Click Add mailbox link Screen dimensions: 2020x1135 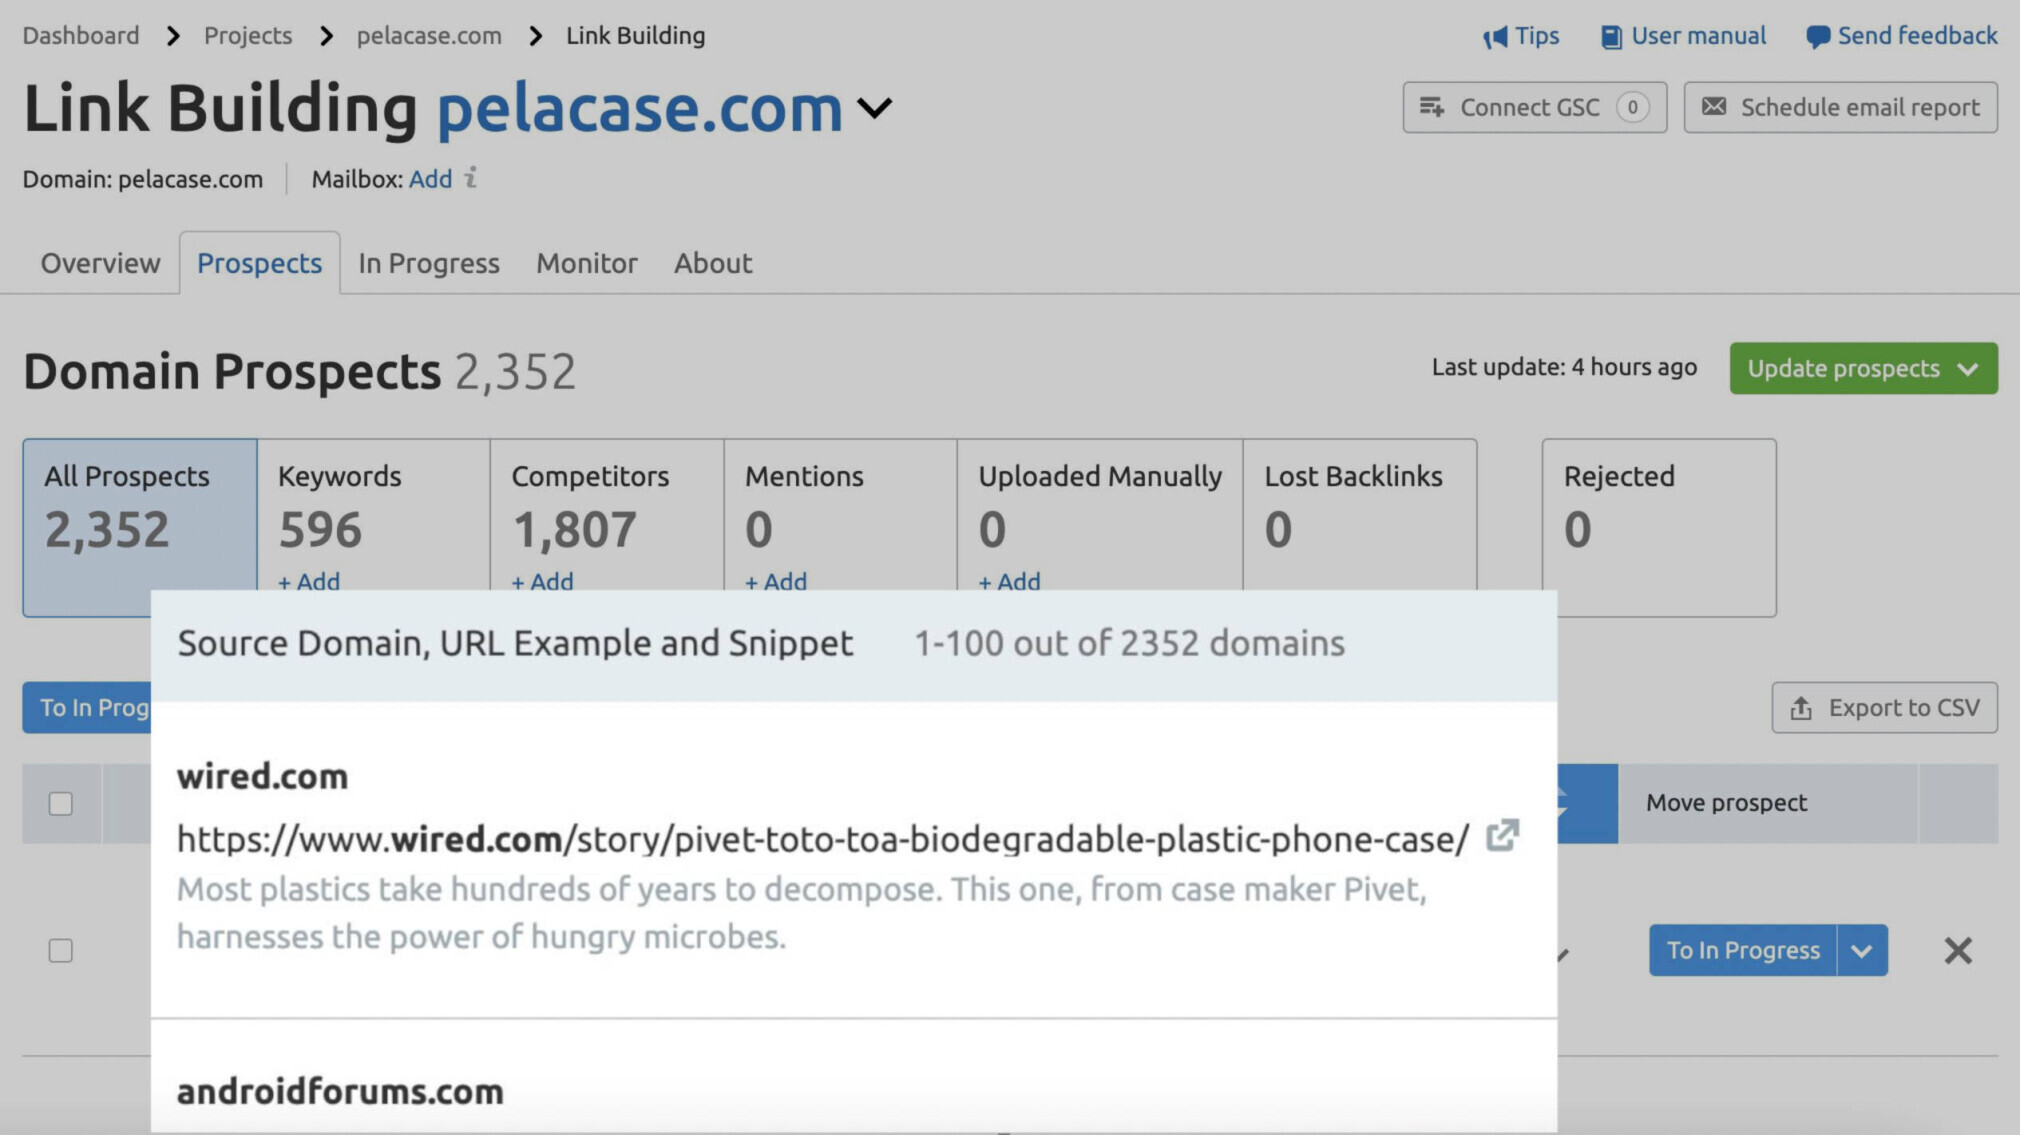pyautogui.click(x=429, y=178)
